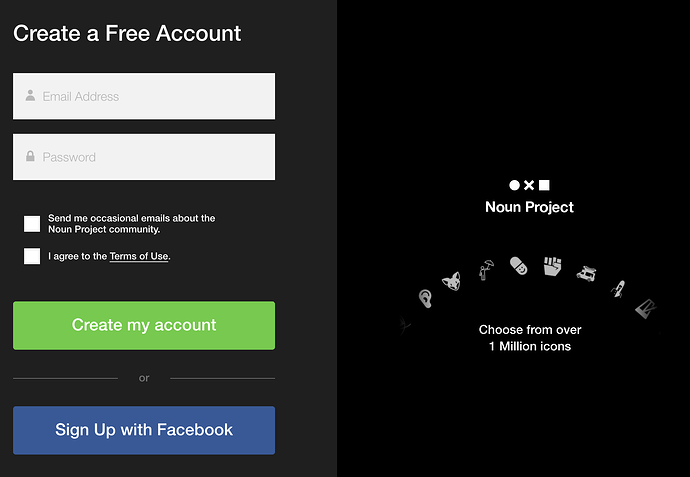Sign up with Facebook button
This screenshot has width=690, height=477.
(144, 430)
